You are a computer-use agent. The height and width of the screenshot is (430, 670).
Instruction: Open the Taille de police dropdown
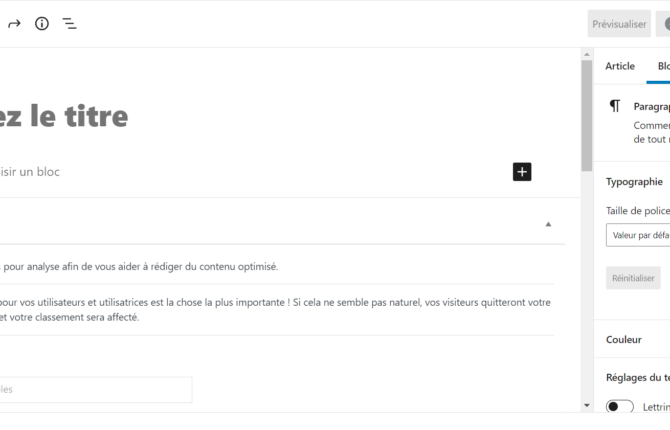(x=638, y=235)
